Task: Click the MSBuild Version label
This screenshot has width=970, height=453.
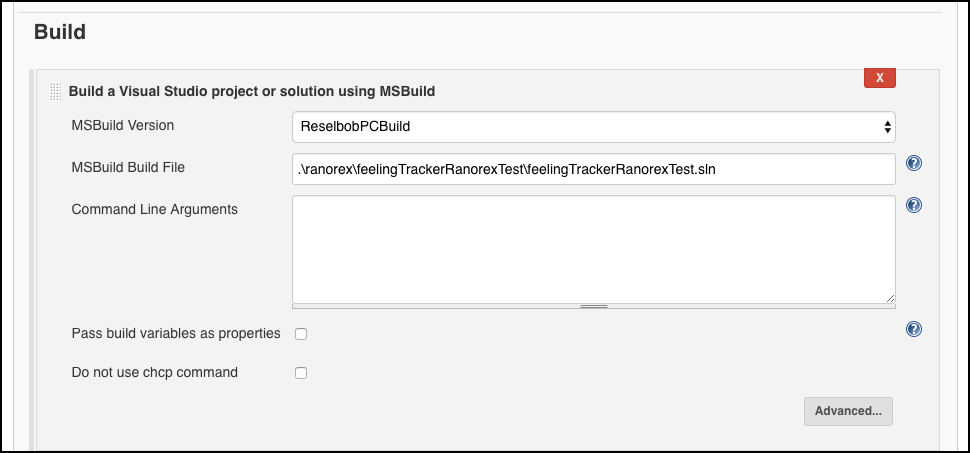Action: 122,125
